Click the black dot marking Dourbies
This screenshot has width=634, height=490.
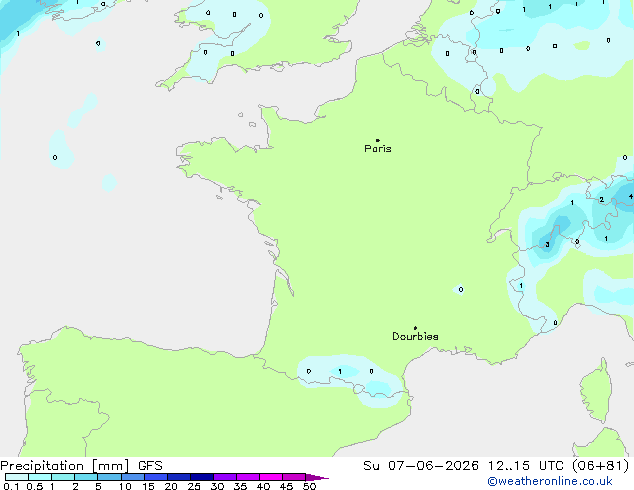(x=415, y=328)
